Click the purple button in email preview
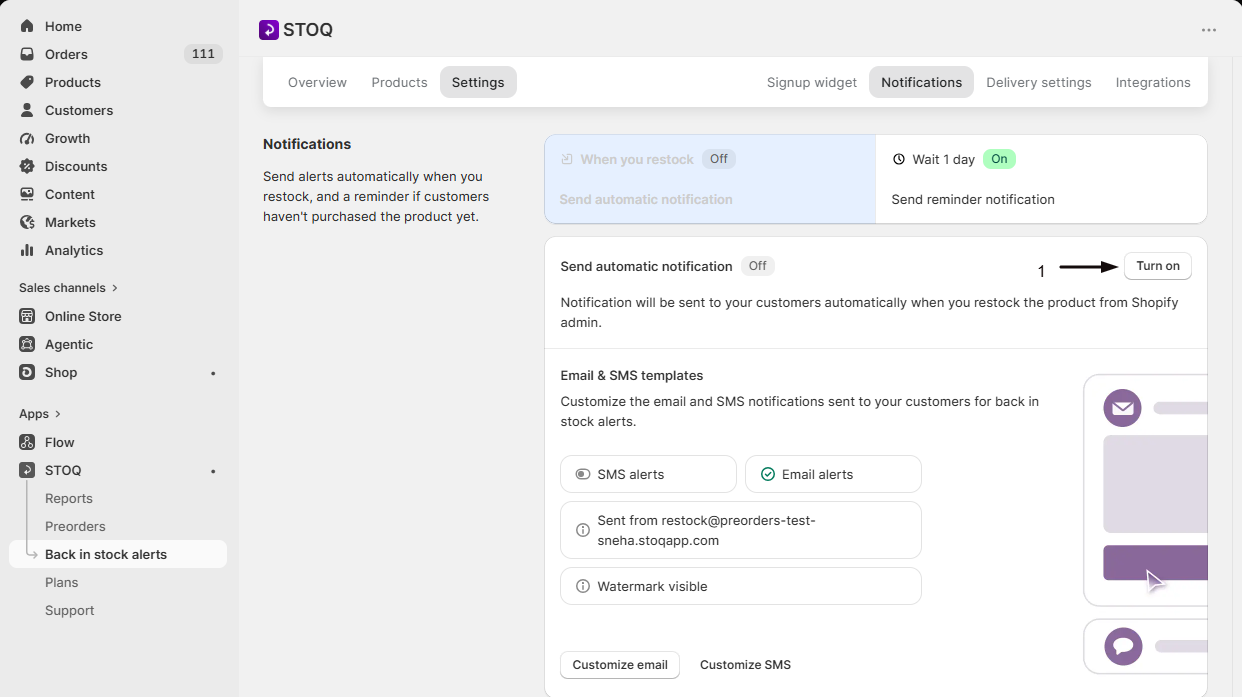The height and width of the screenshot is (697, 1242). click(1155, 563)
